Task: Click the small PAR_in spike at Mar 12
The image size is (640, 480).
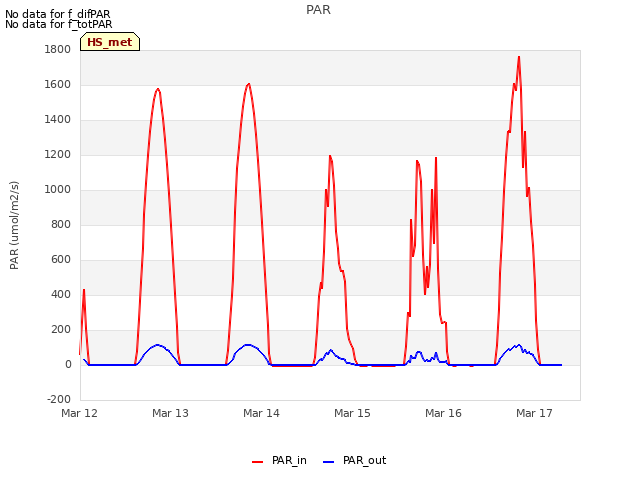Action: (84, 290)
